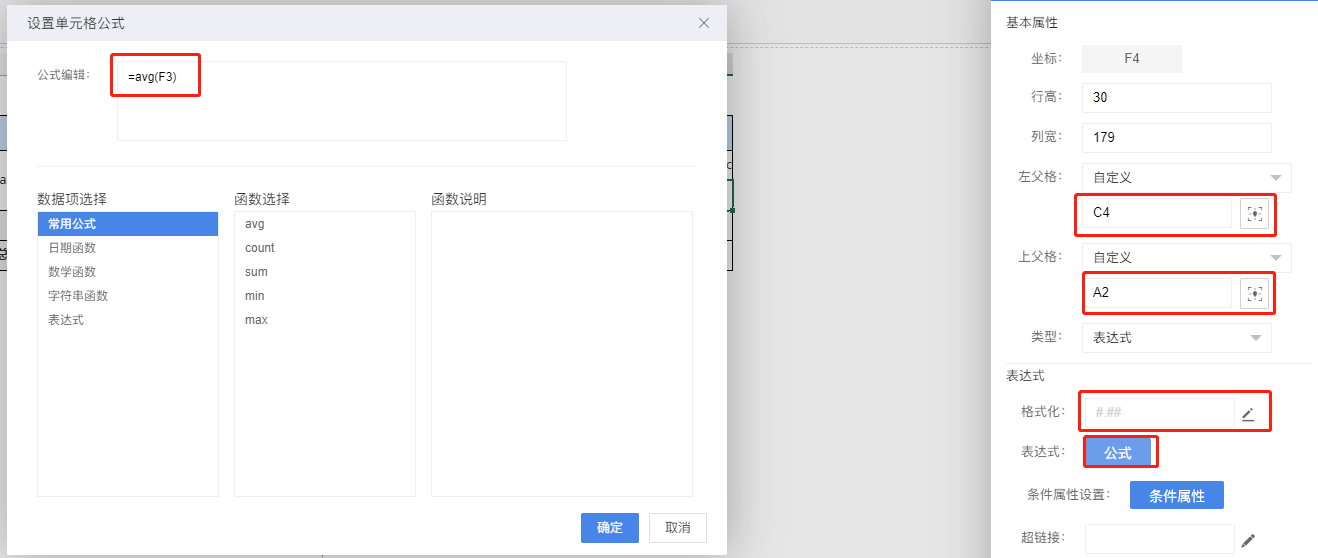Pick the left parent cell with the target icon
Viewport: 1318px width, 558px height.
[x=1254, y=214]
